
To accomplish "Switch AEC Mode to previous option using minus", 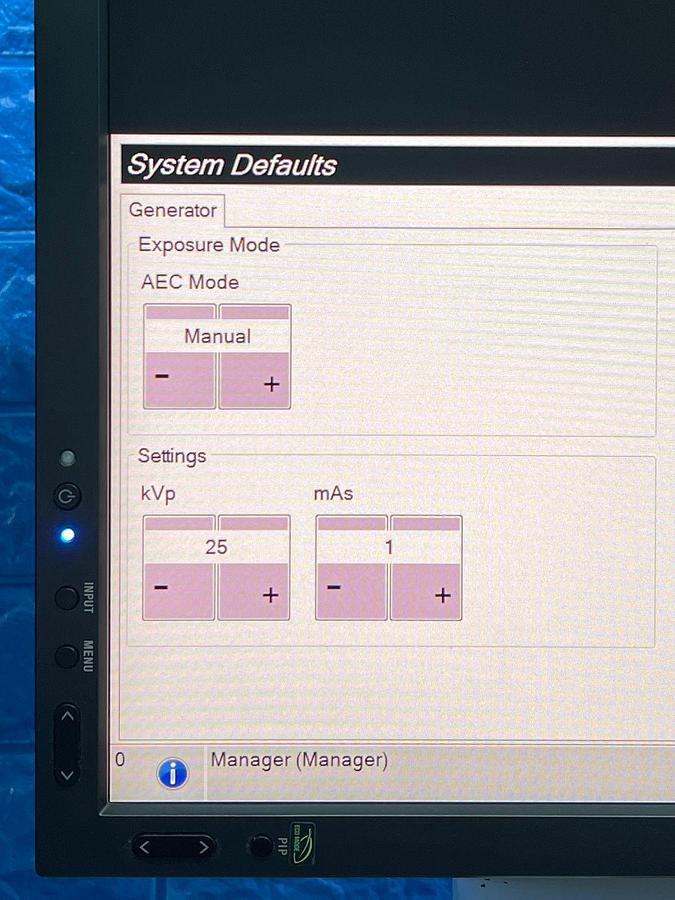I will (179, 380).
